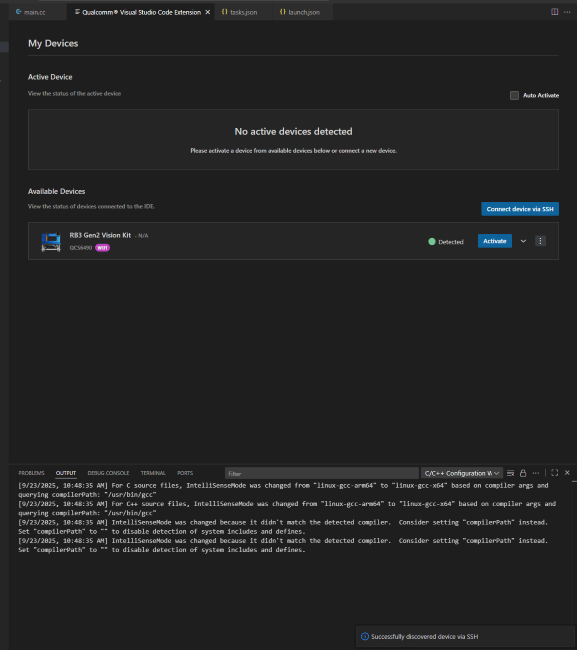Enable the Auto Activate checkbox
The height and width of the screenshot is (650, 577).
pos(514,95)
